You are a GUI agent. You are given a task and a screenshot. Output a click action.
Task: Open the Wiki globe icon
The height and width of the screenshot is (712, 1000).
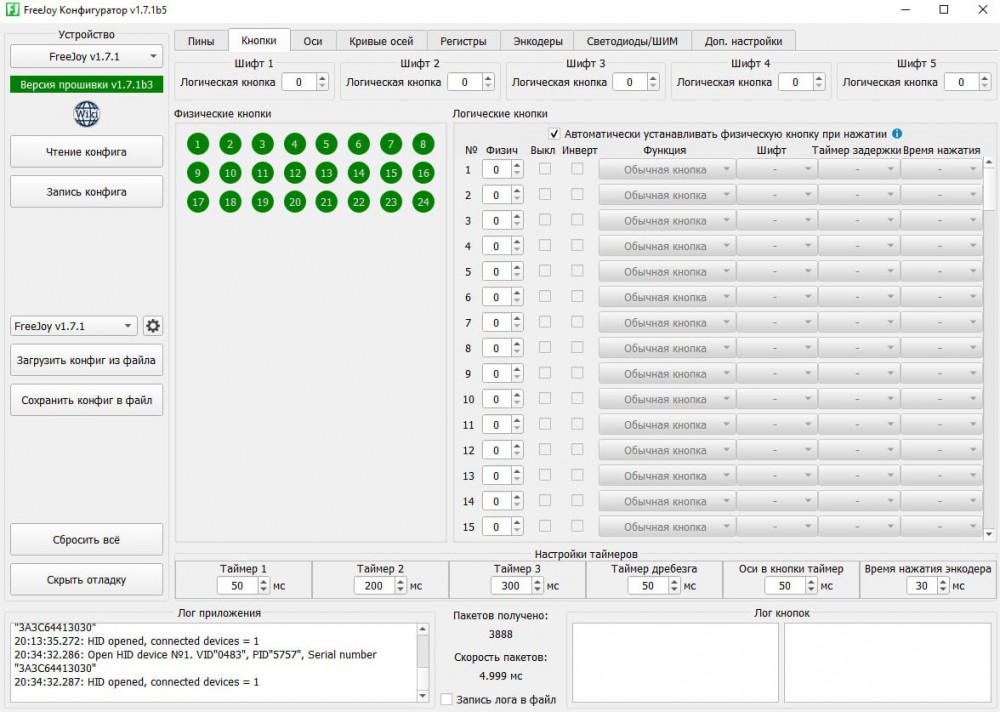pyautogui.click(x=86, y=114)
